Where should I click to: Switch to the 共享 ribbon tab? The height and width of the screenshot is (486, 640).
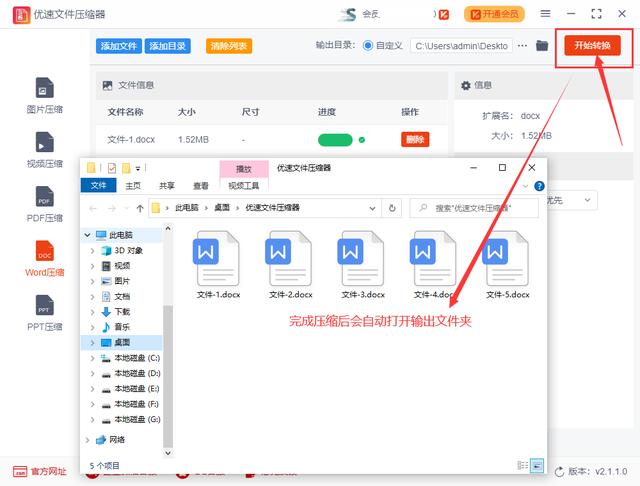point(167,186)
